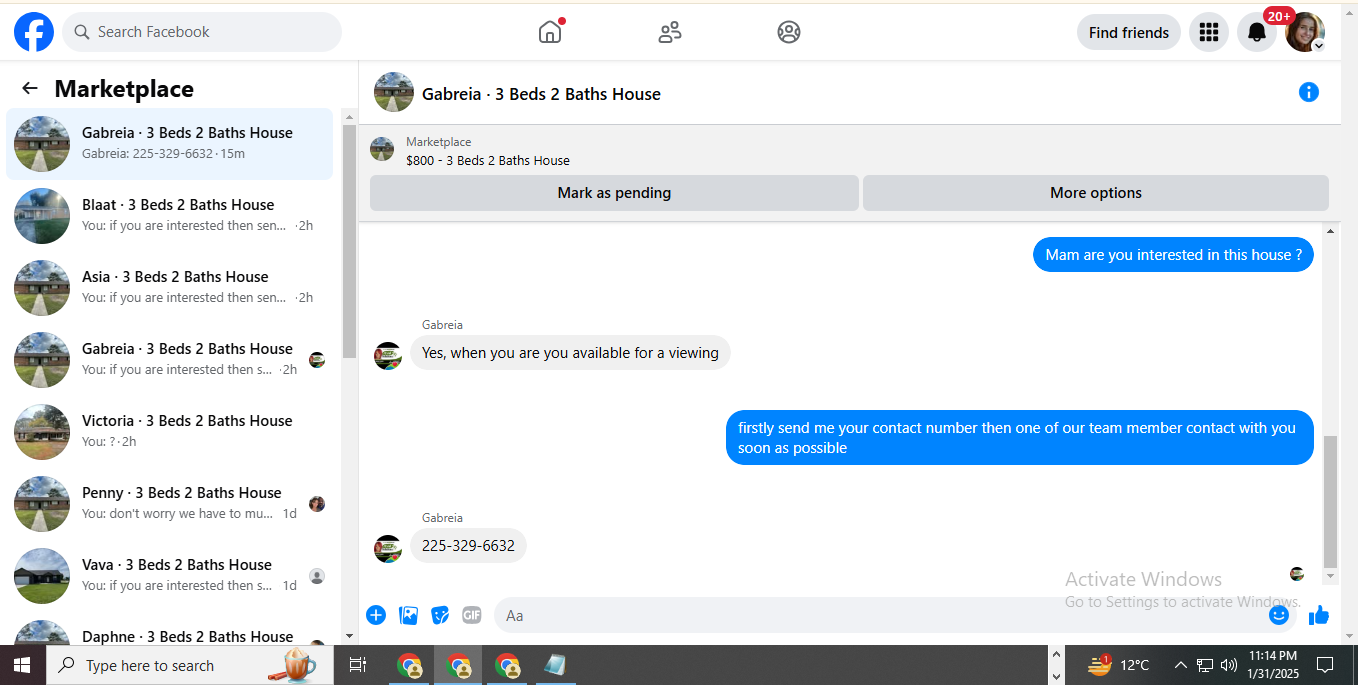Click the Facebook logo icon
Viewport: 1358px width, 685px height.
click(x=34, y=32)
